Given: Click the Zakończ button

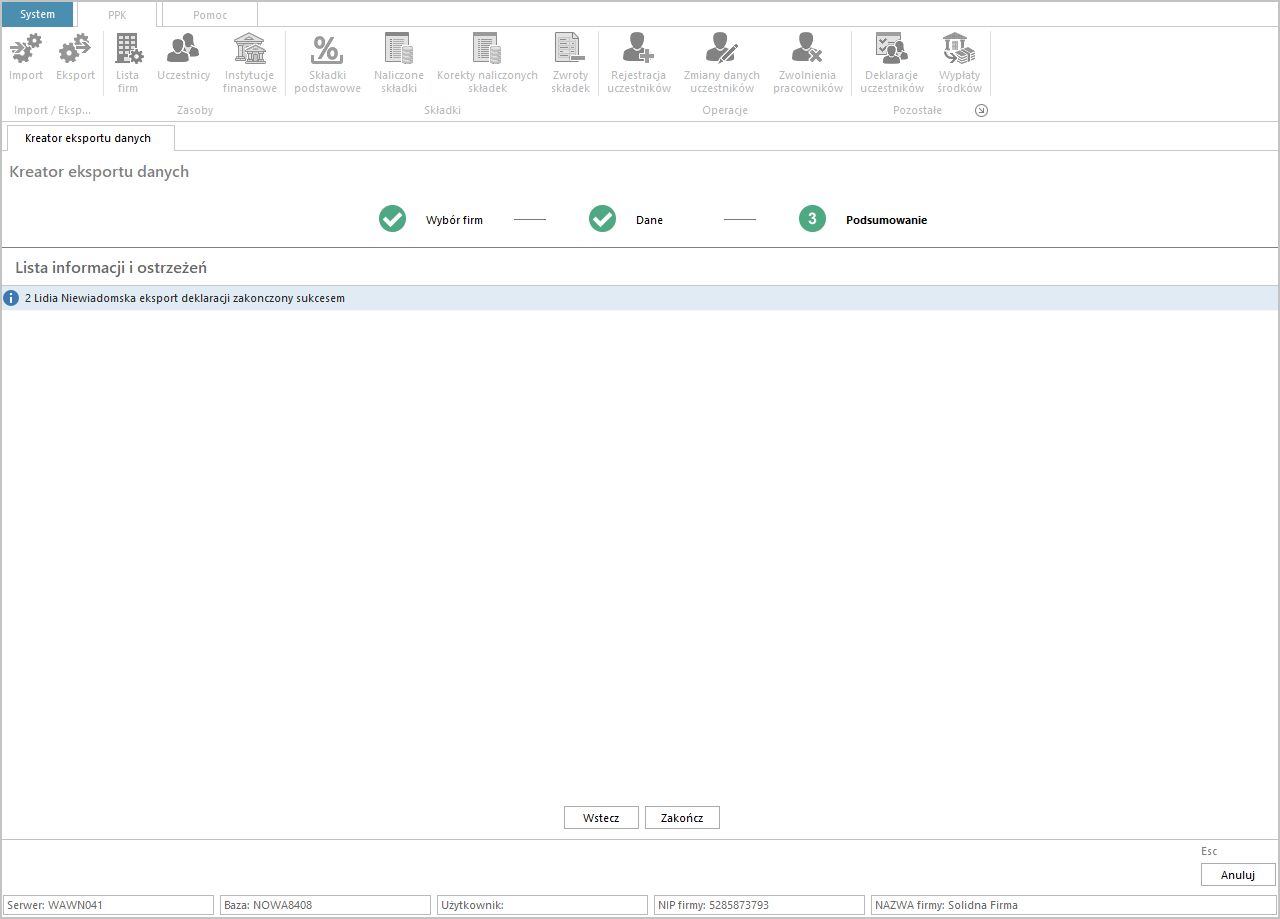Looking at the screenshot, I should point(682,818).
